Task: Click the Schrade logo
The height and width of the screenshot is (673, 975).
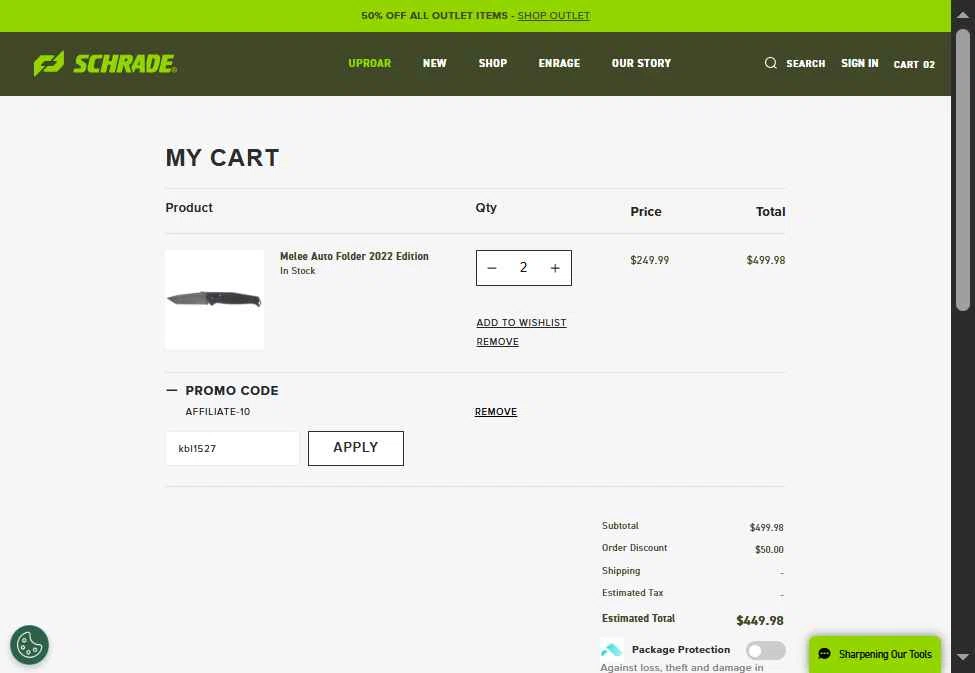Action: [105, 63]
